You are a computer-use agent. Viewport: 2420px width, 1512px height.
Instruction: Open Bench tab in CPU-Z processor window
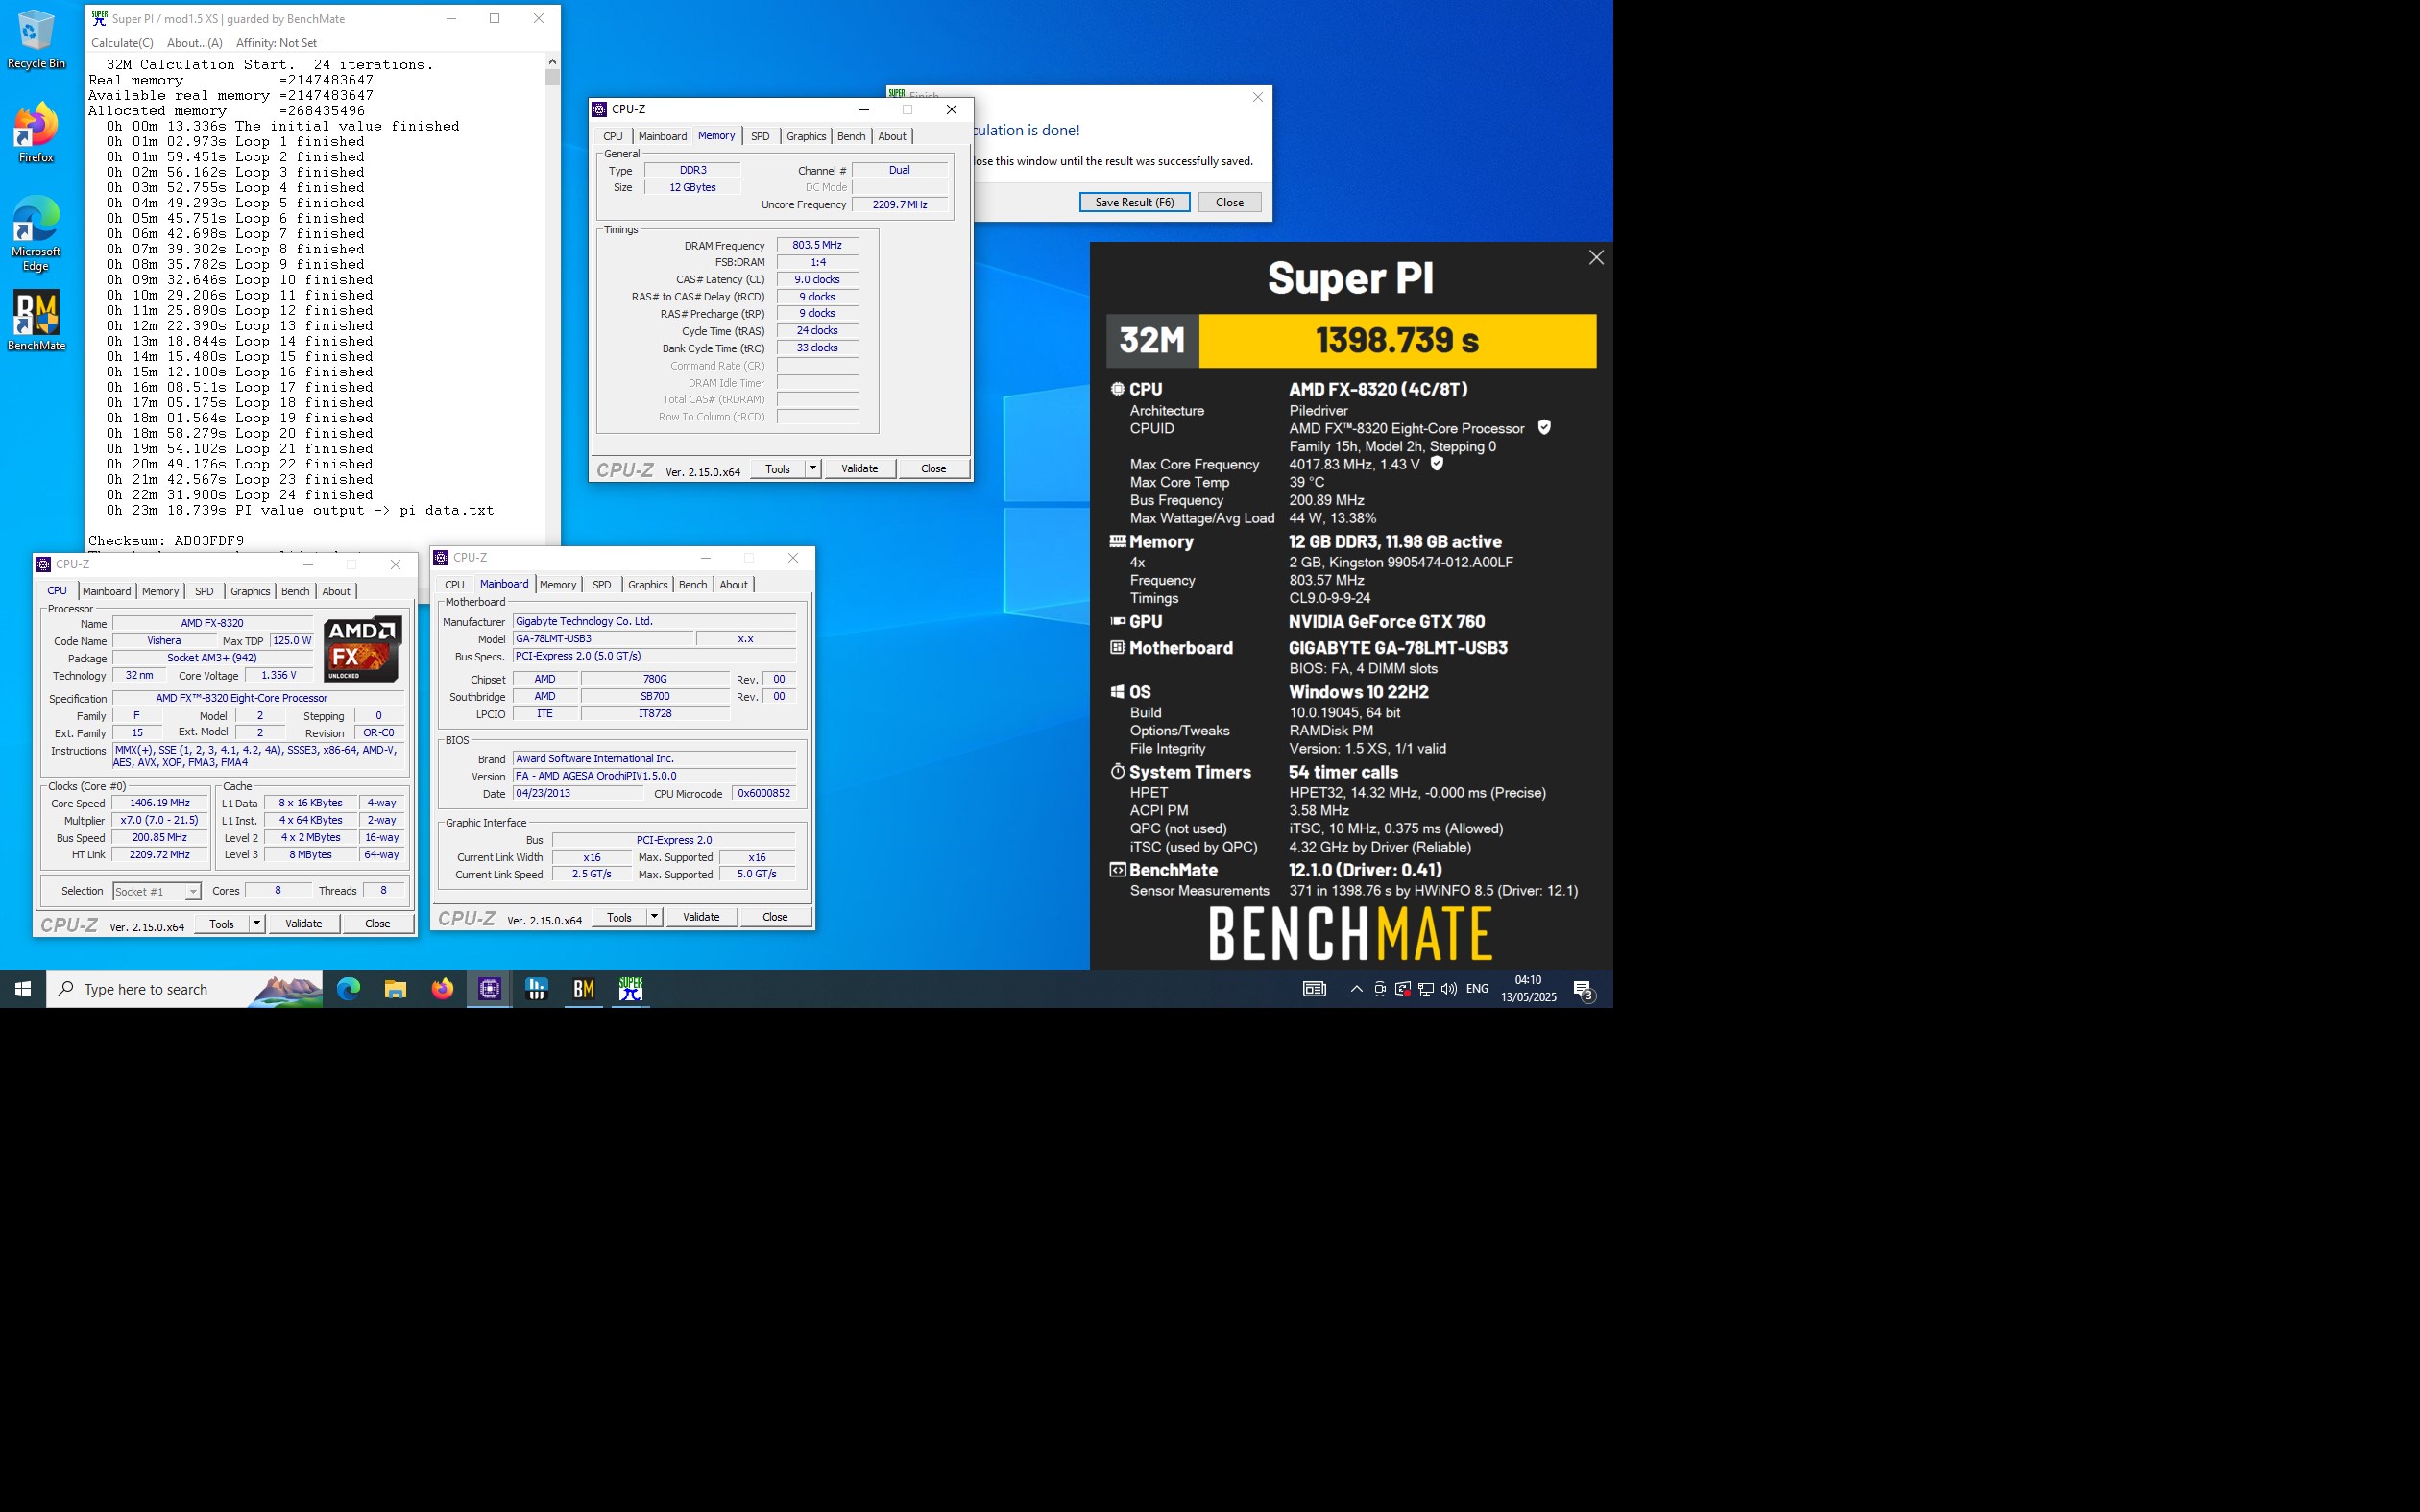(295, 591)
